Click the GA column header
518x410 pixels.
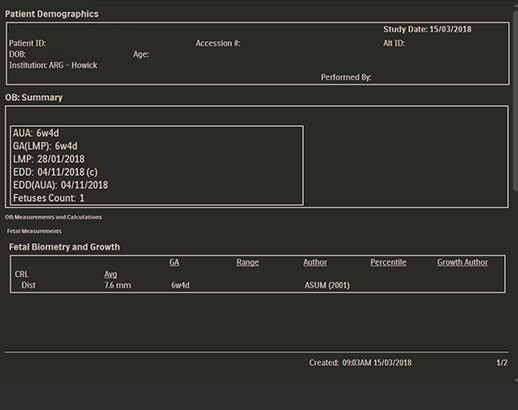[174, 262]
